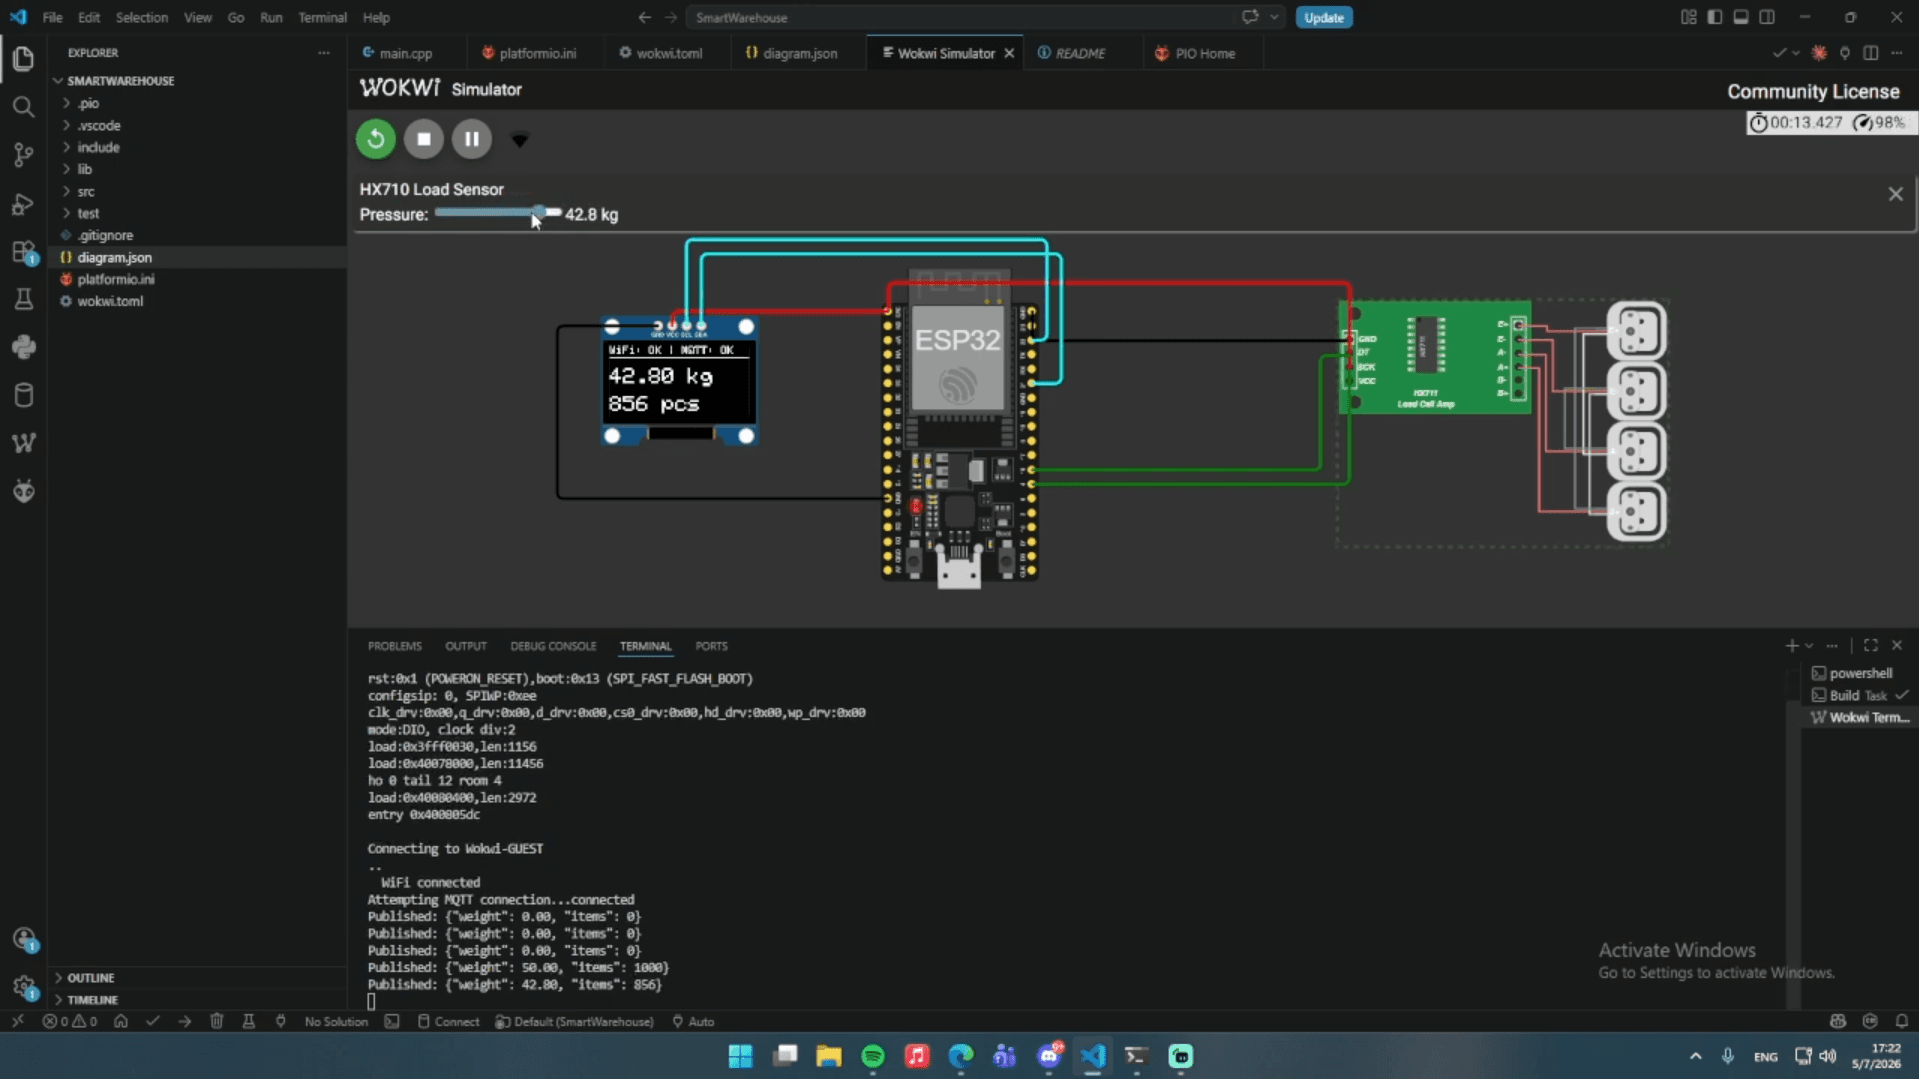This screenshot has height=1079, width=1919.
Task: Pause the Wokwi simulation
Action: coord(472,139)
